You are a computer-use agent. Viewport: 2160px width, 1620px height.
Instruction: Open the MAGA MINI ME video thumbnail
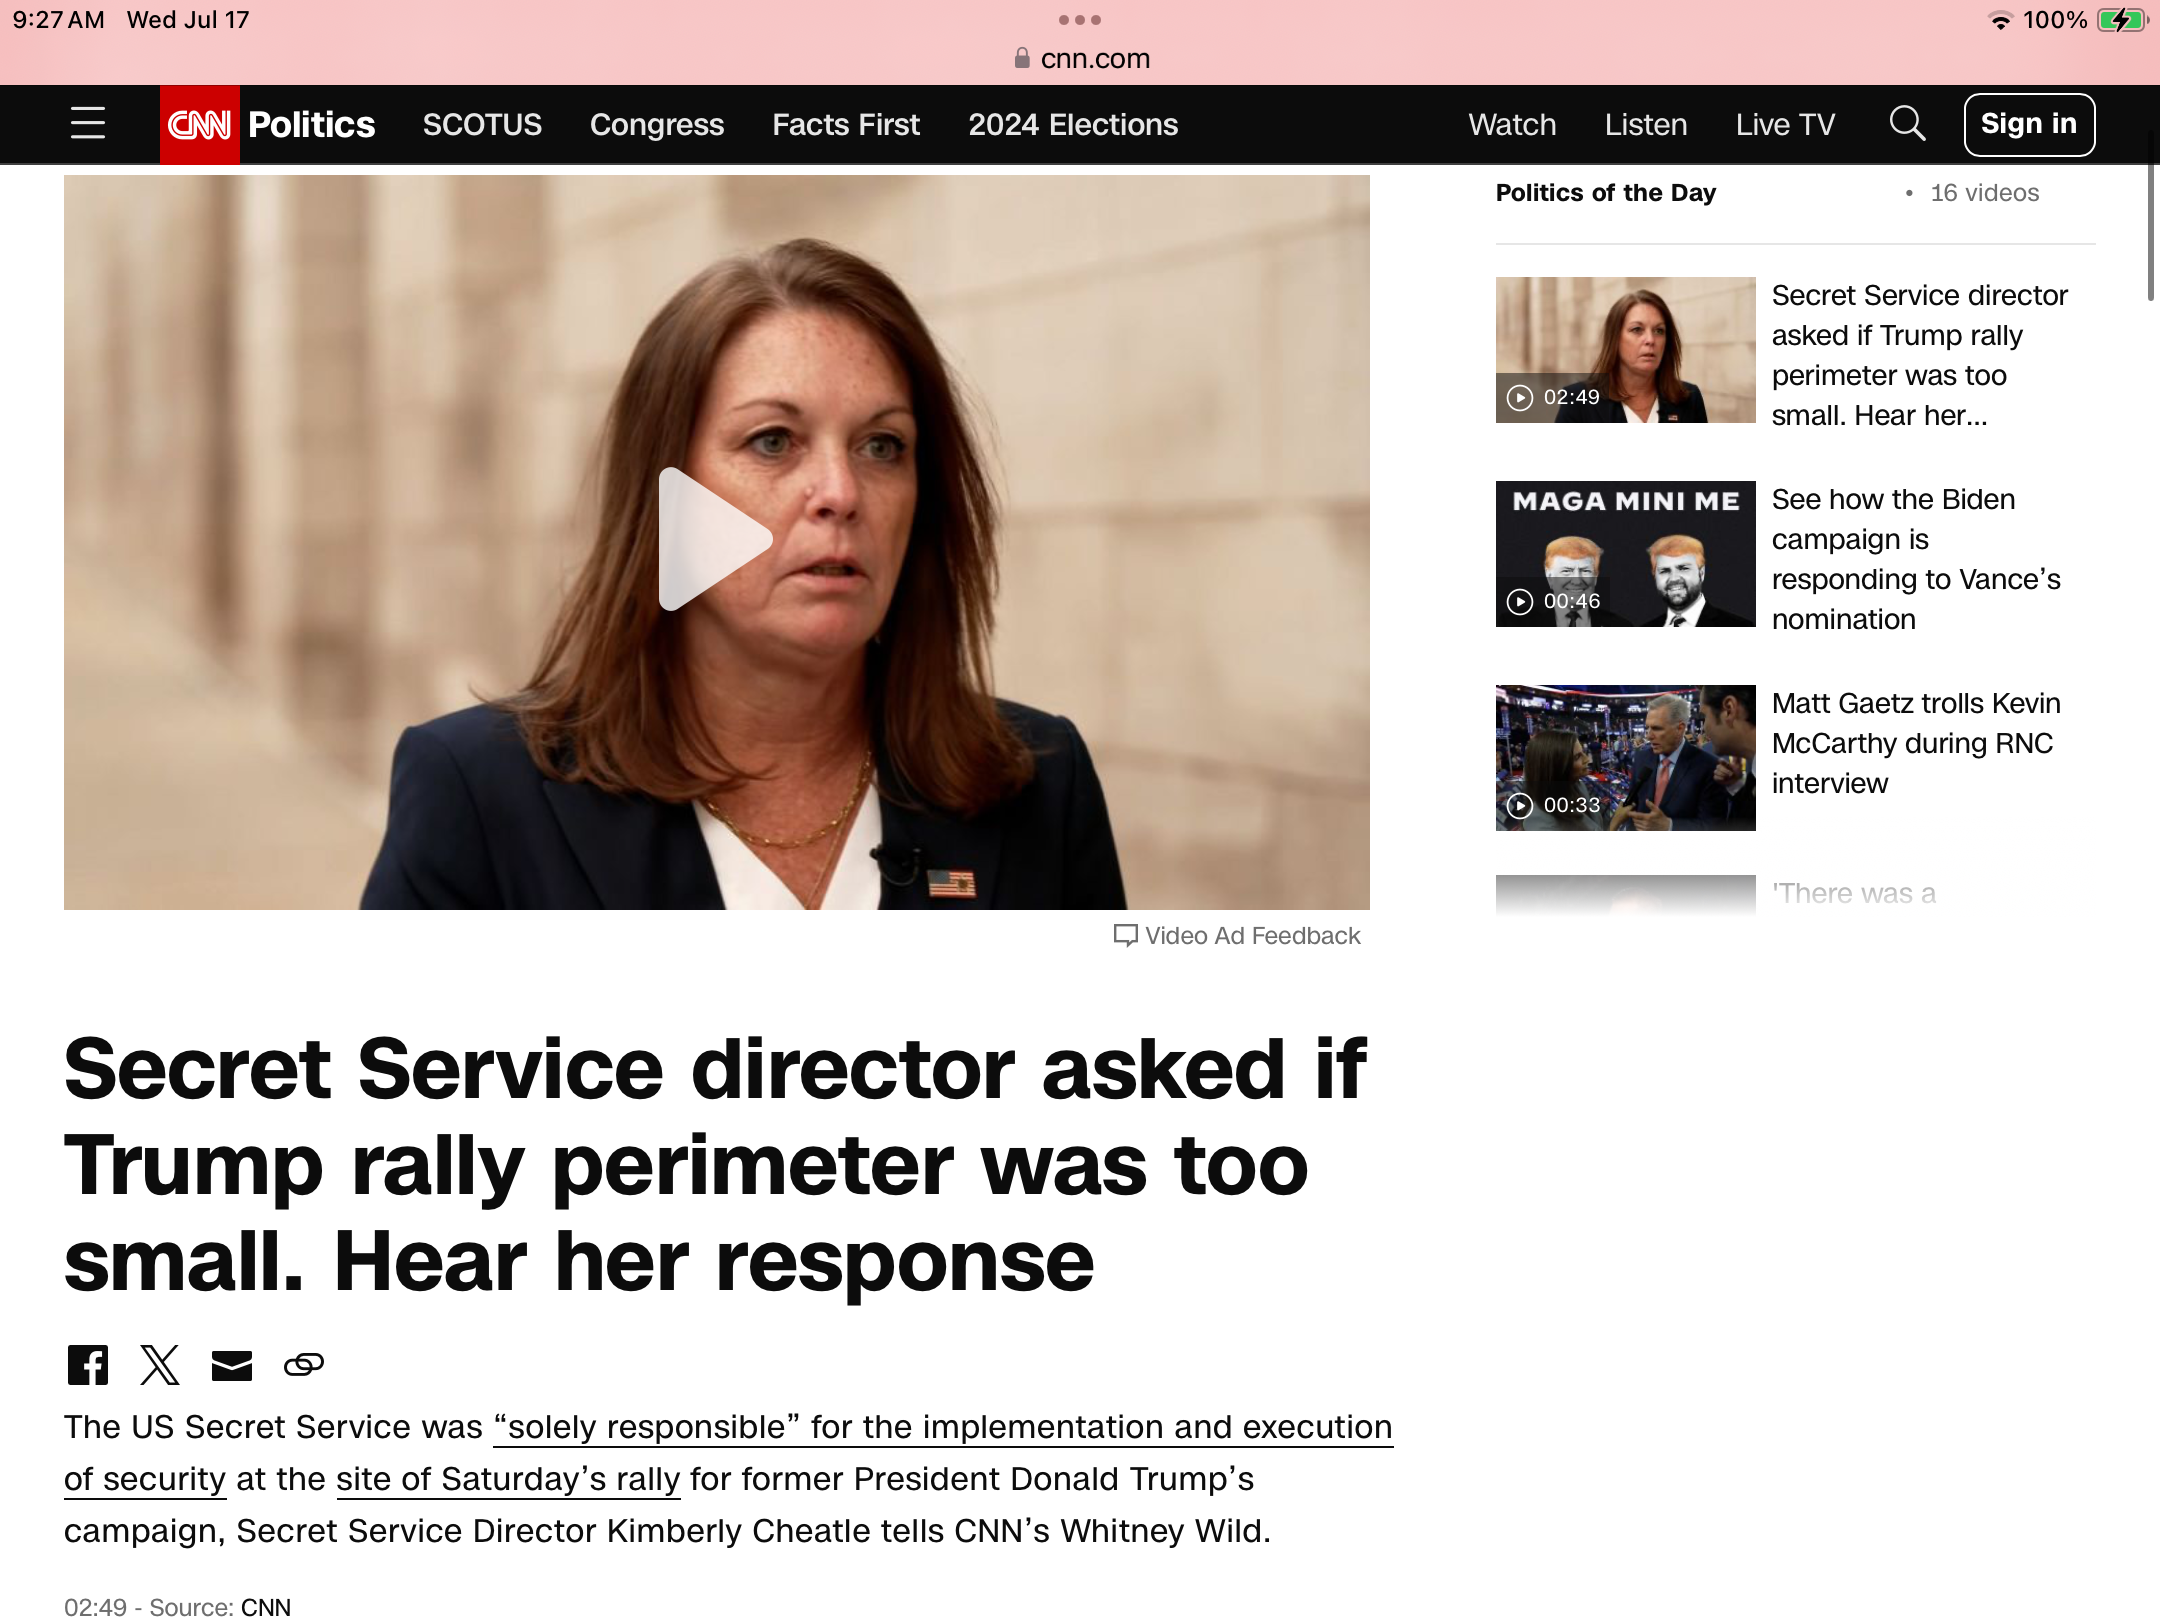(1625, 554)
